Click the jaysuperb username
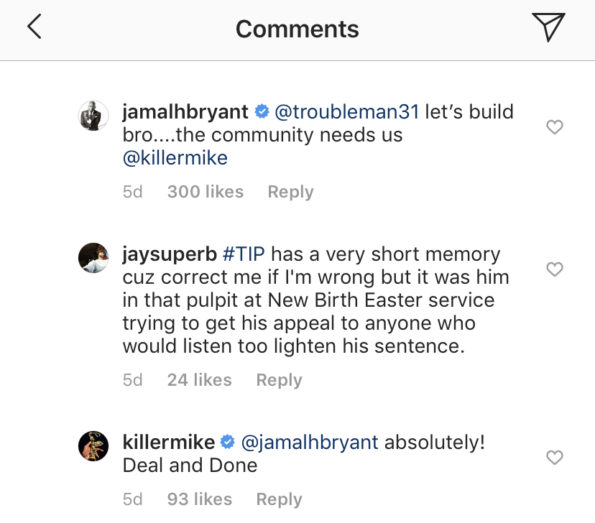 170,255
